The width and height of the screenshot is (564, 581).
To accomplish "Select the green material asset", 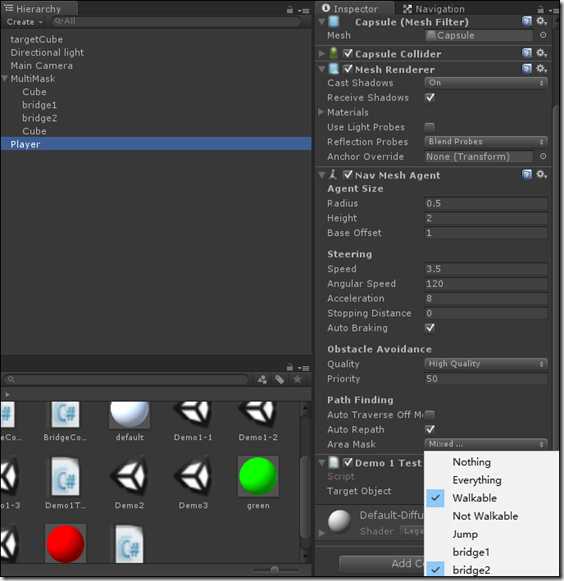I will click(x=258, y=483).
